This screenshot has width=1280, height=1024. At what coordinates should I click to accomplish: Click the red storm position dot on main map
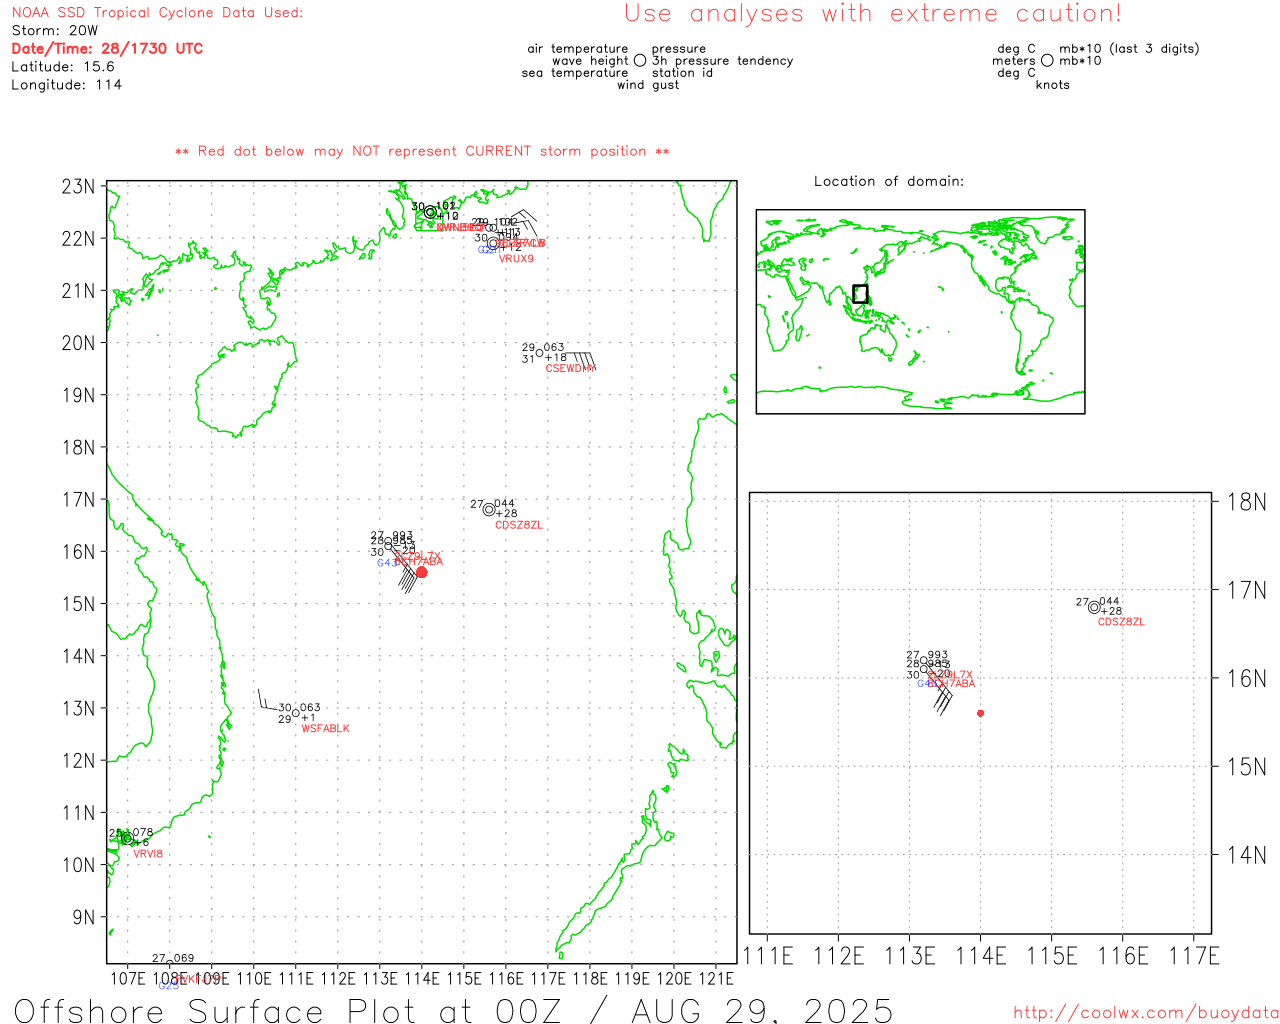coord(421,572)
